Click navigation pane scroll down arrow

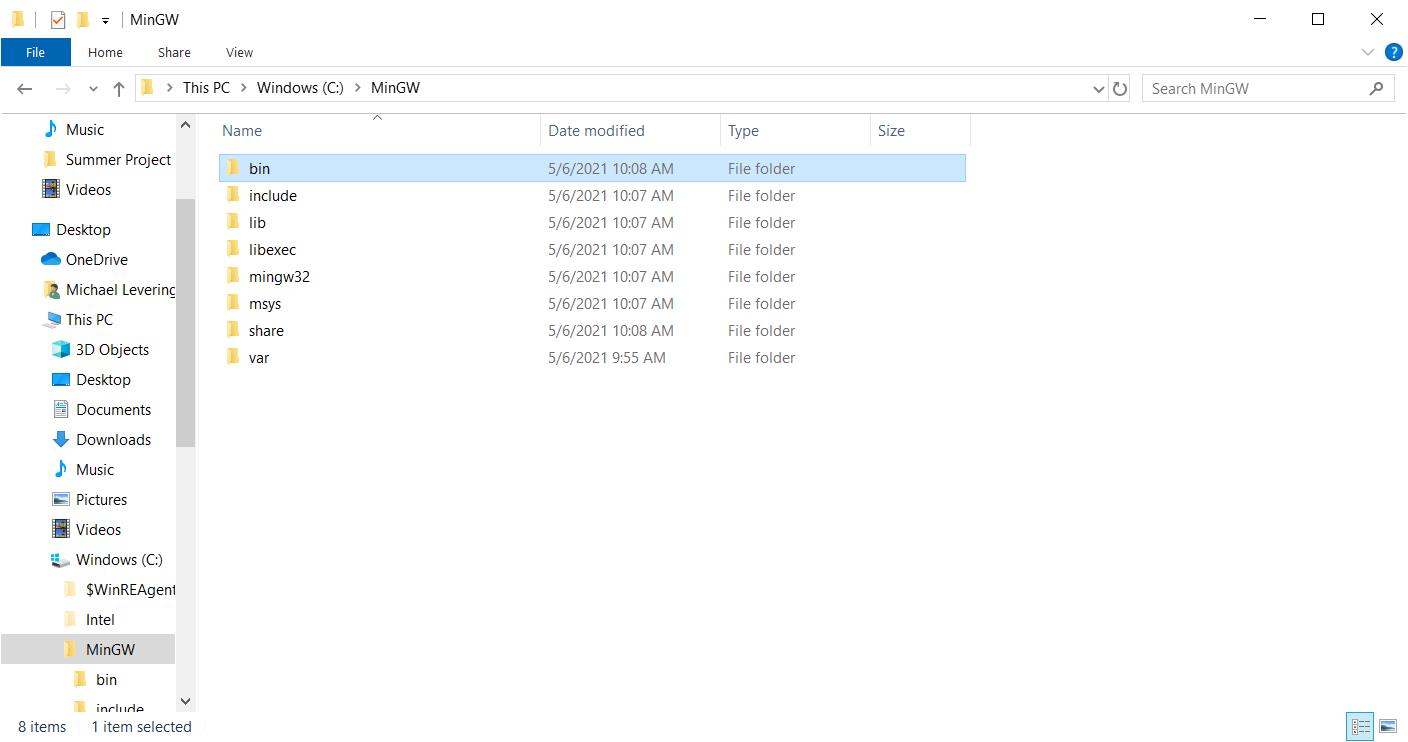(x=185, y=702)
